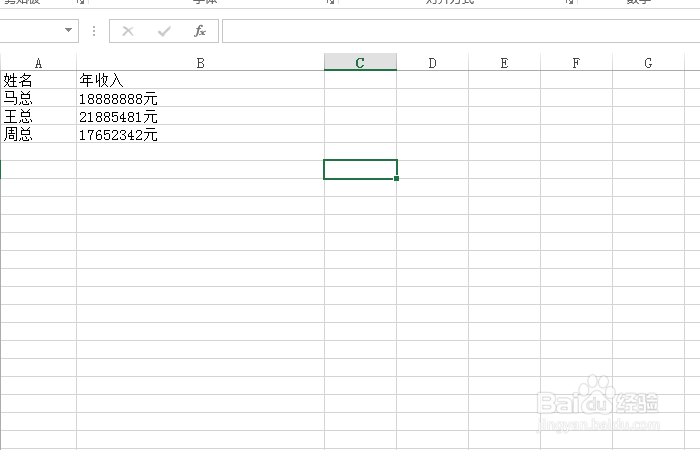Click into the formula bar input
This screenshot has height=450, width=700.
point(461,31)
